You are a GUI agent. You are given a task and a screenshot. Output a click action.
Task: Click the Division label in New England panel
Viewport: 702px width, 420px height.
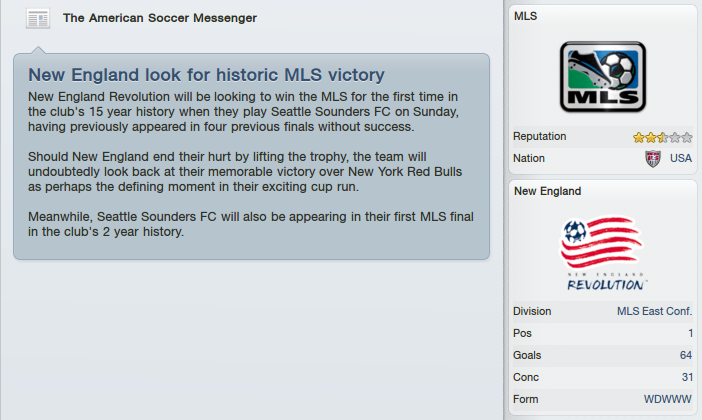(532, 311)
